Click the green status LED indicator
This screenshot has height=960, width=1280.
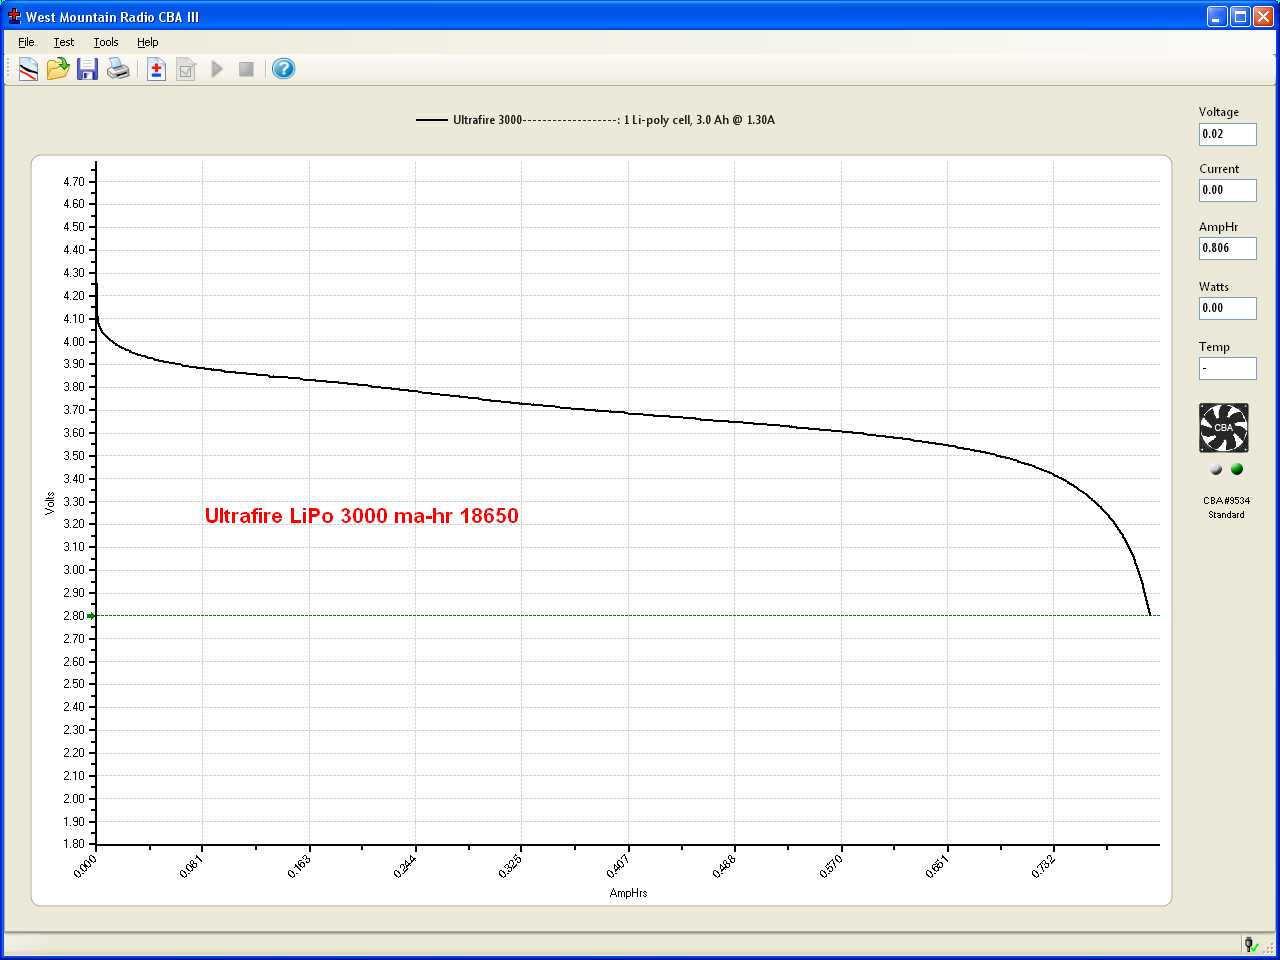pyautogui.click(x=1237, y=469)
